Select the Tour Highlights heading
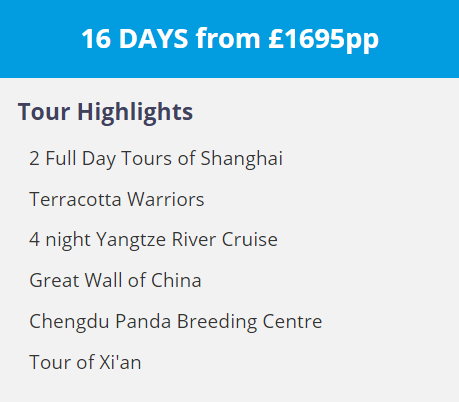The height and width of the screenshot is (402, 459). click(x=105, y=112)
